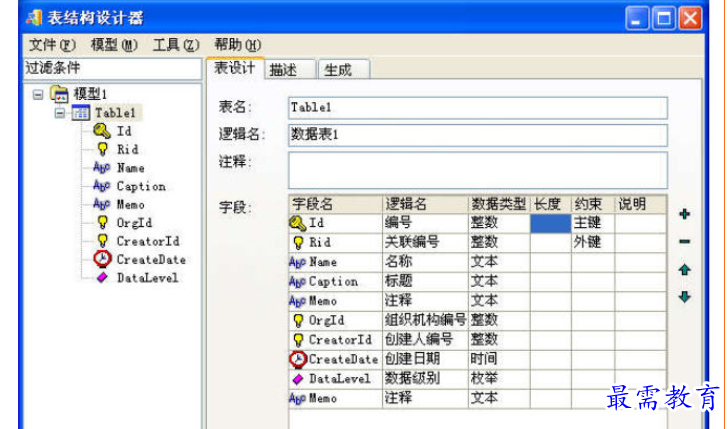Click the bulb icon in Rid grid row
The image size is (728, 429).
298,242
